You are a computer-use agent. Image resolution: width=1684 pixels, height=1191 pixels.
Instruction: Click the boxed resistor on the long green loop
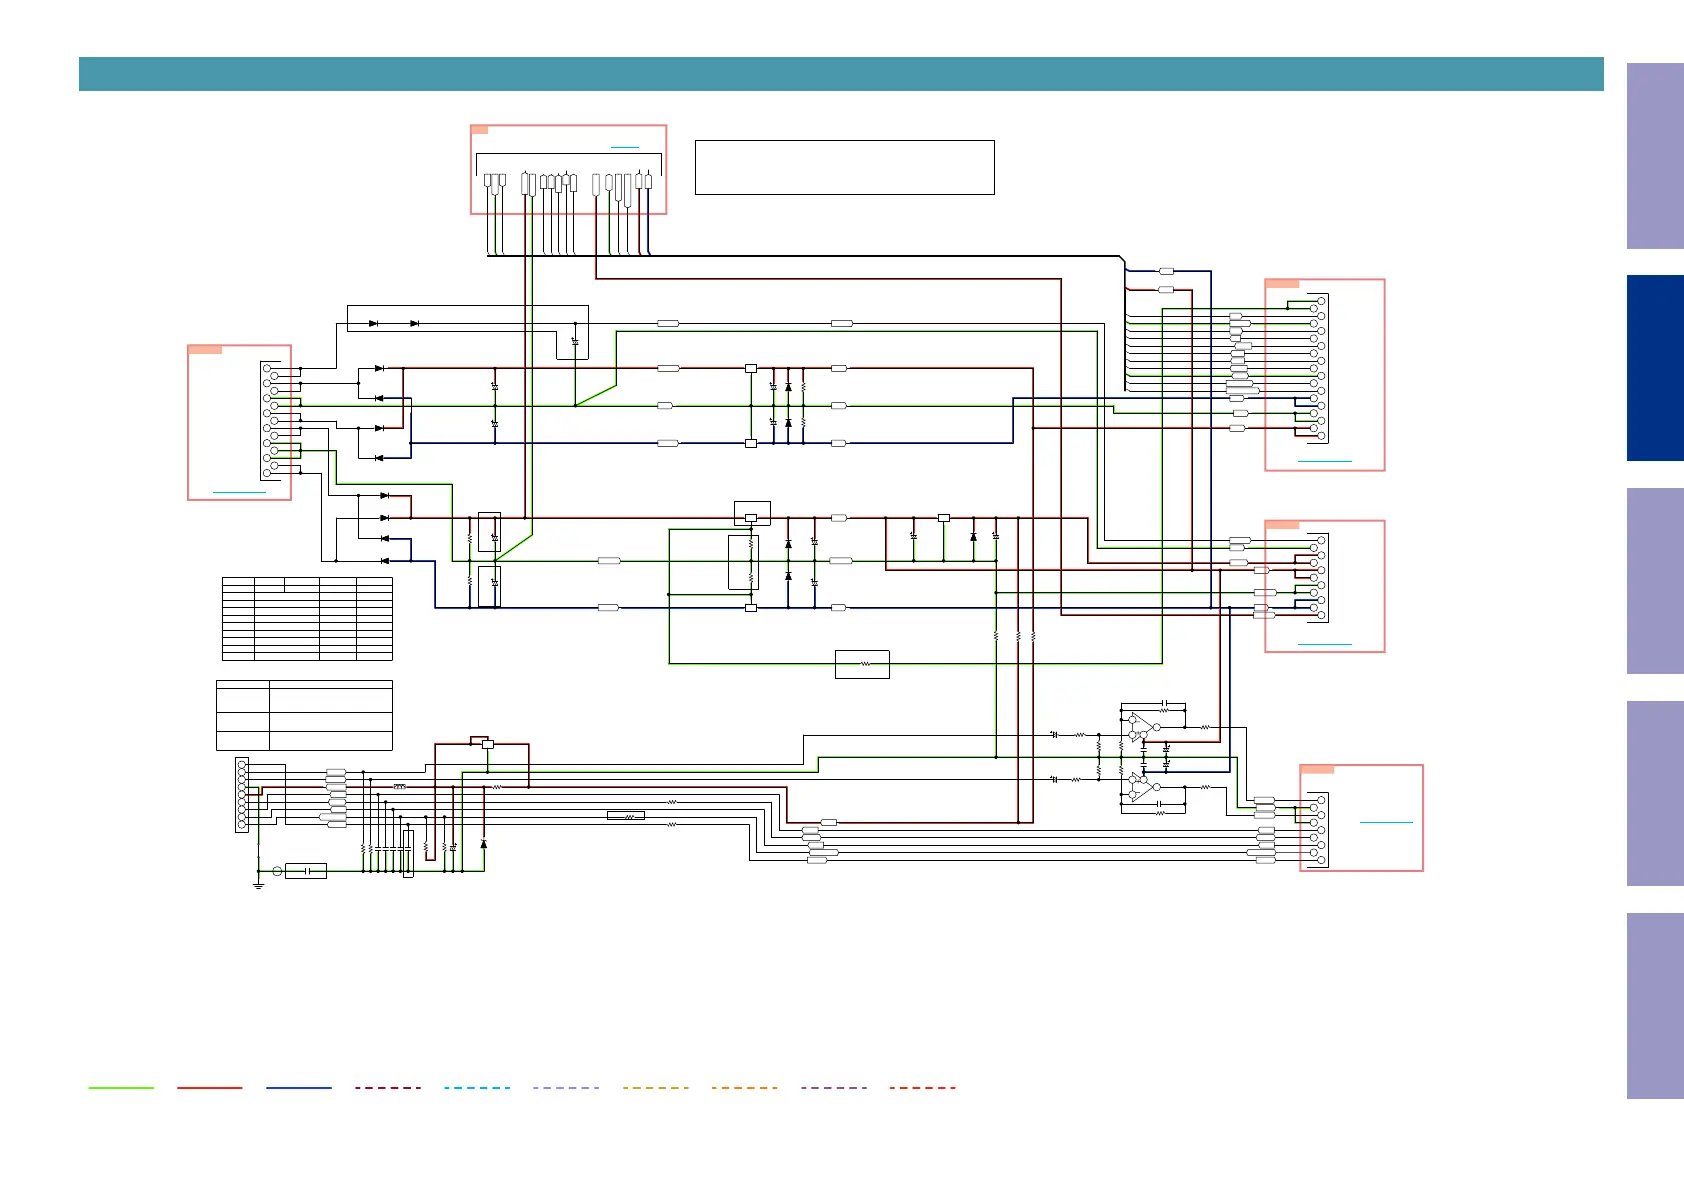862,664
